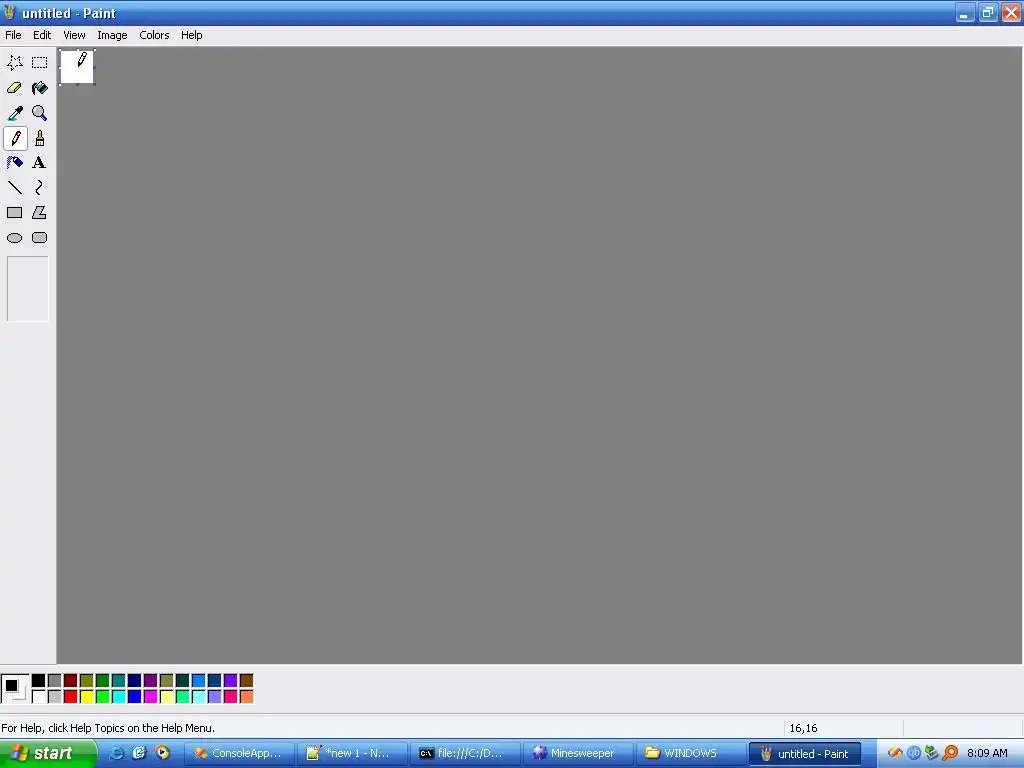Select the straight Line tool

coord(14,188)
